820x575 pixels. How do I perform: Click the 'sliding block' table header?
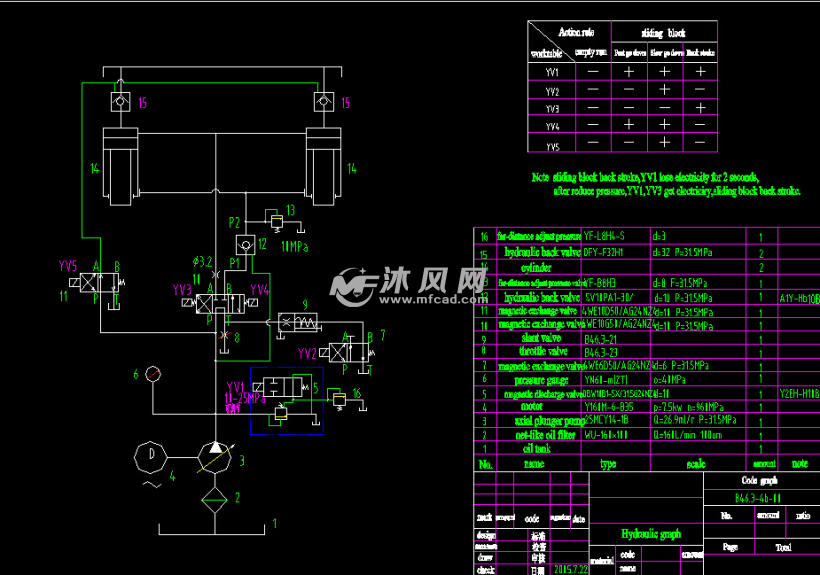[664, 33]
